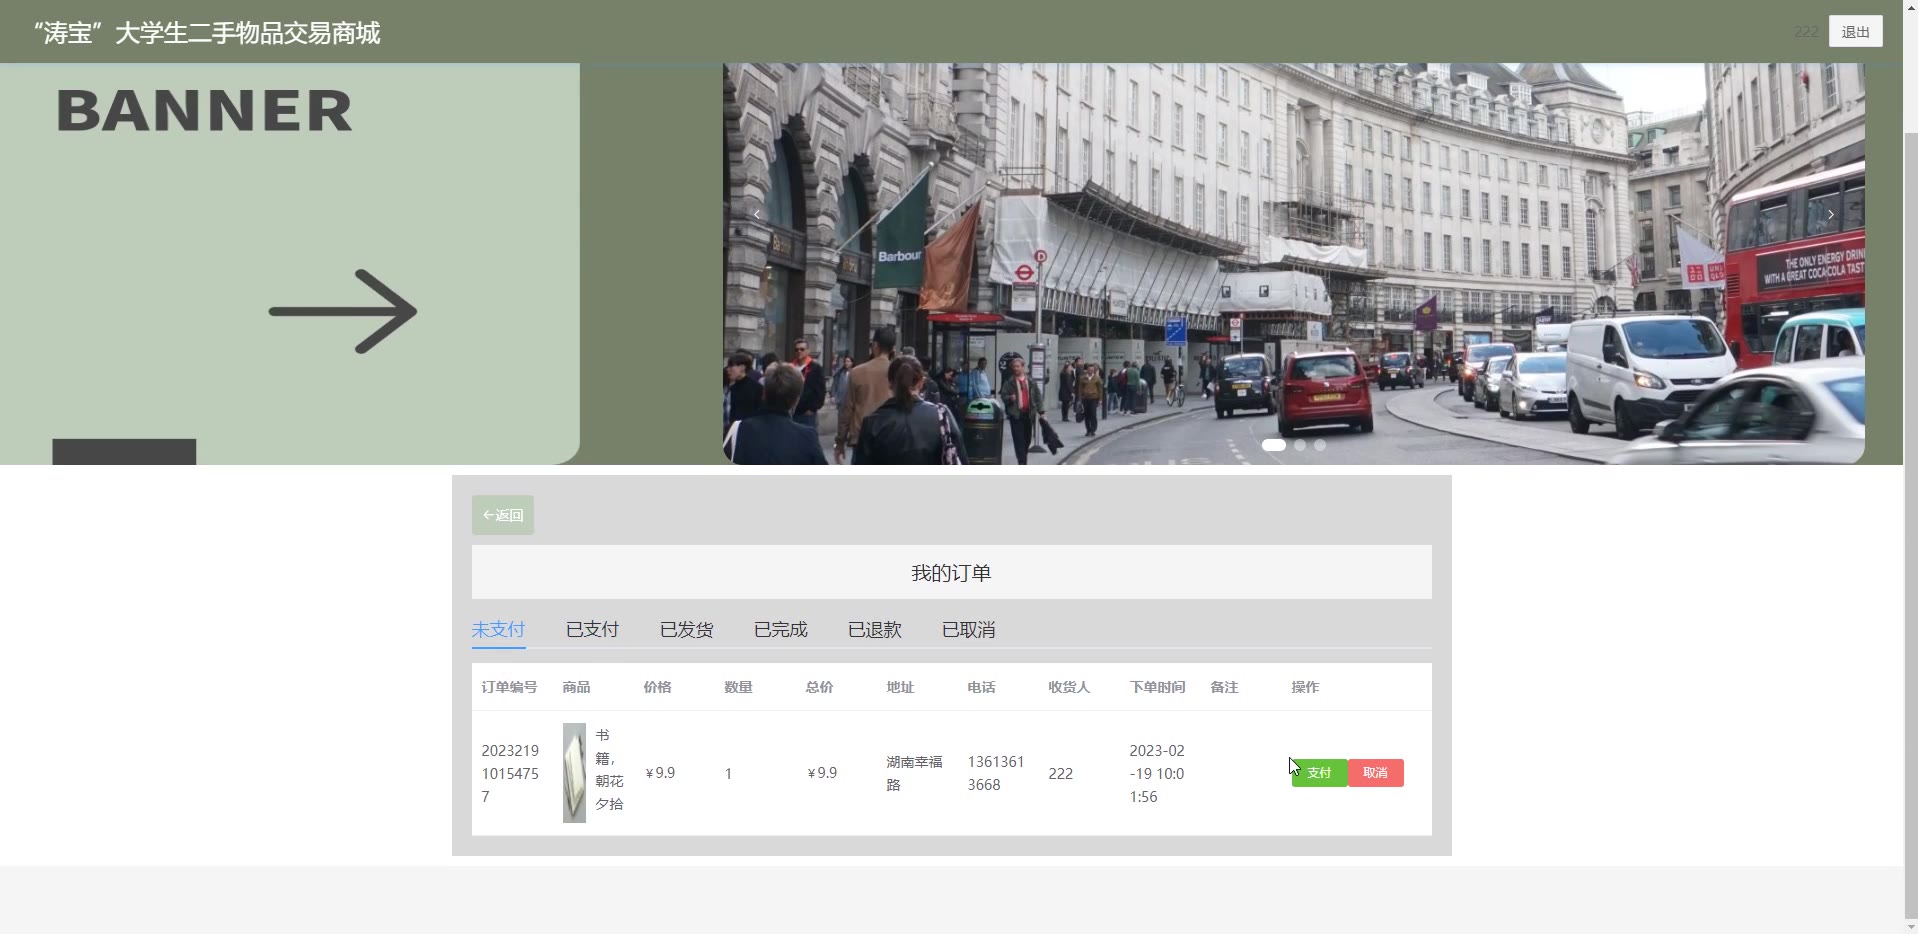Click the username 222 in header

click(1805, 32)
